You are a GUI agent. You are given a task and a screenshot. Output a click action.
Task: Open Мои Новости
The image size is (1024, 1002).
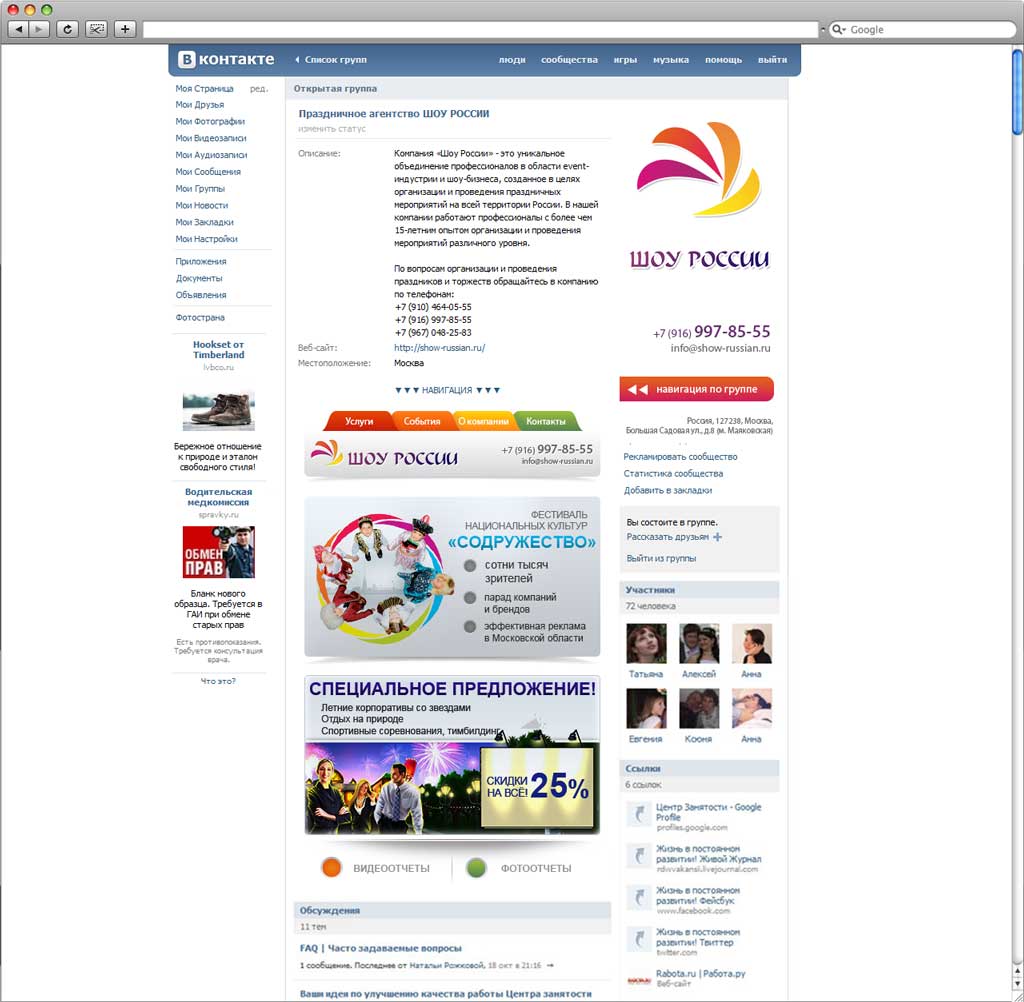point(201,205)
